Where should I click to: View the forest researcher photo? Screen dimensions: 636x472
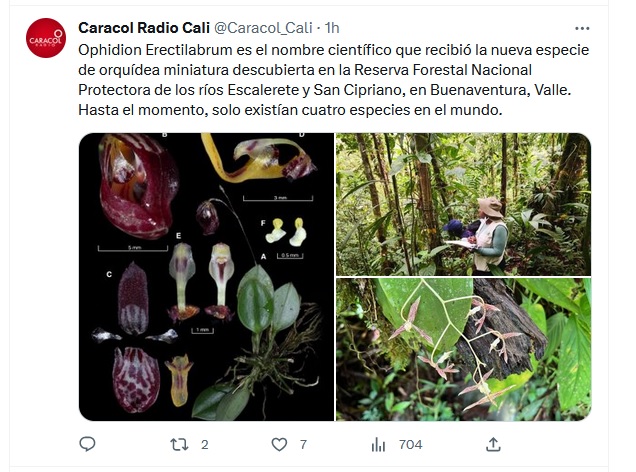[463, 204]
